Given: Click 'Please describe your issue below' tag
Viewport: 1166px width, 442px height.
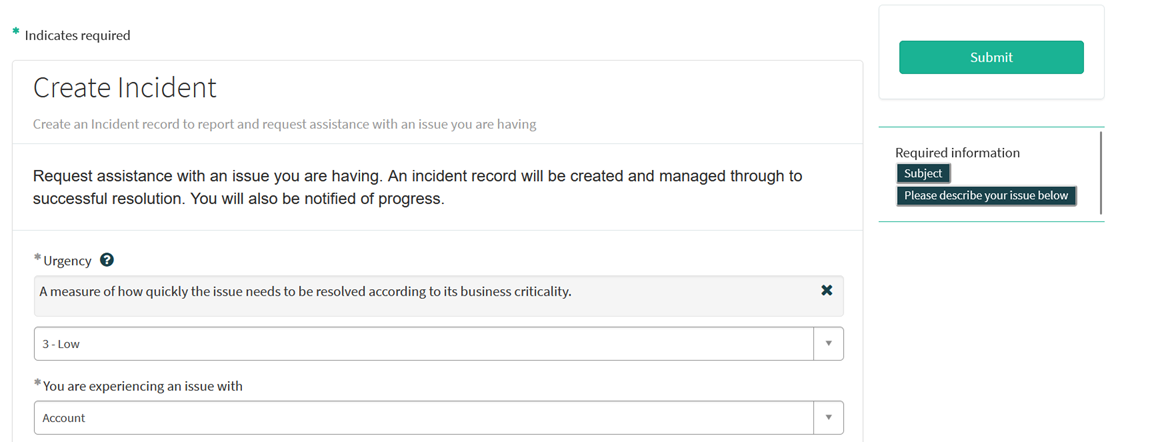Looking at the screenshot, I should click(985, 196).
